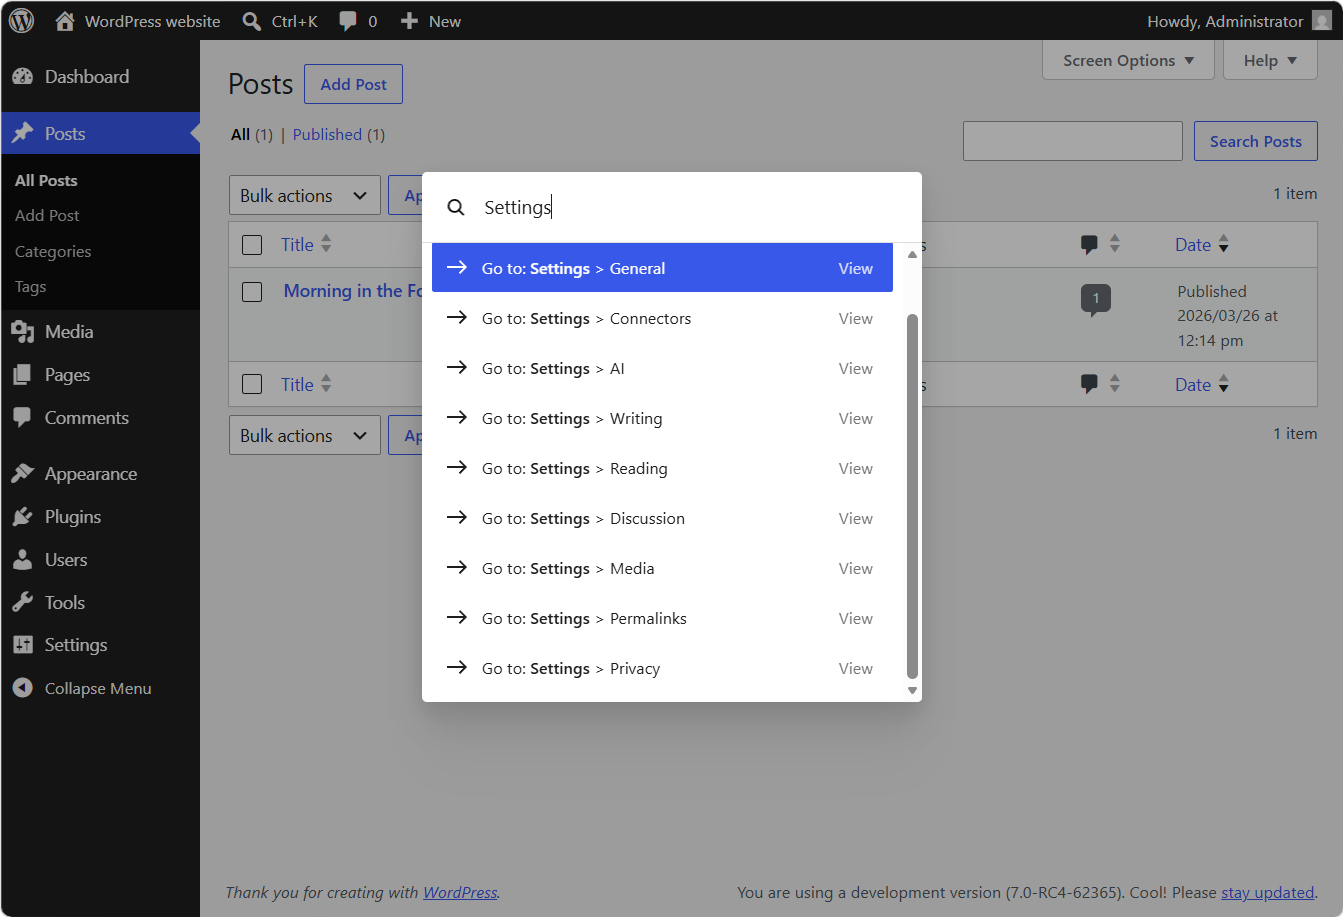This screenshot has width=1343, height=917.
Task: Click the Posts pushpin icon in sidebar
Action: (23, 134)
